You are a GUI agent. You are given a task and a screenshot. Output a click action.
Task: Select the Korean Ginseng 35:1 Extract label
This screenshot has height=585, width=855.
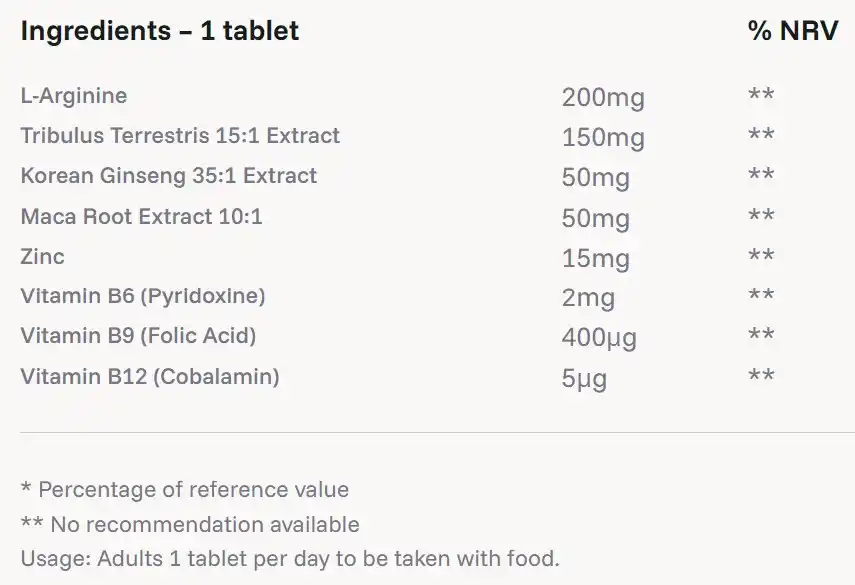(x=168, y=176)
